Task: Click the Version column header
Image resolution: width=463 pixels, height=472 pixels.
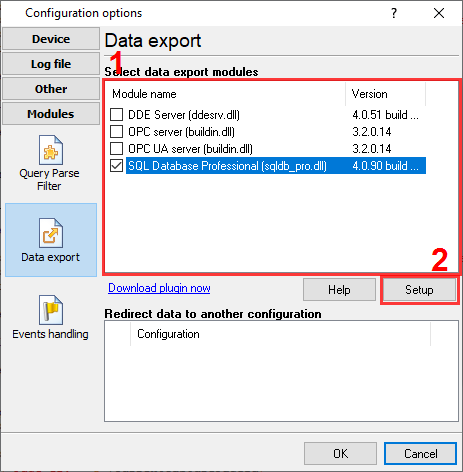Action: [386, 94]
